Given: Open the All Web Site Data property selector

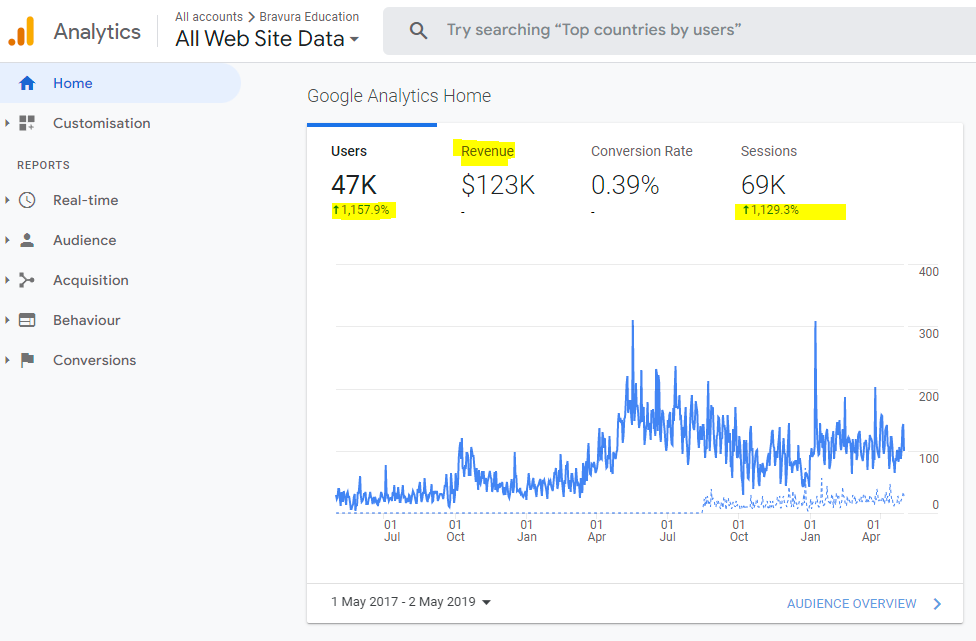Looking at the screenshot, I should 265,37.
